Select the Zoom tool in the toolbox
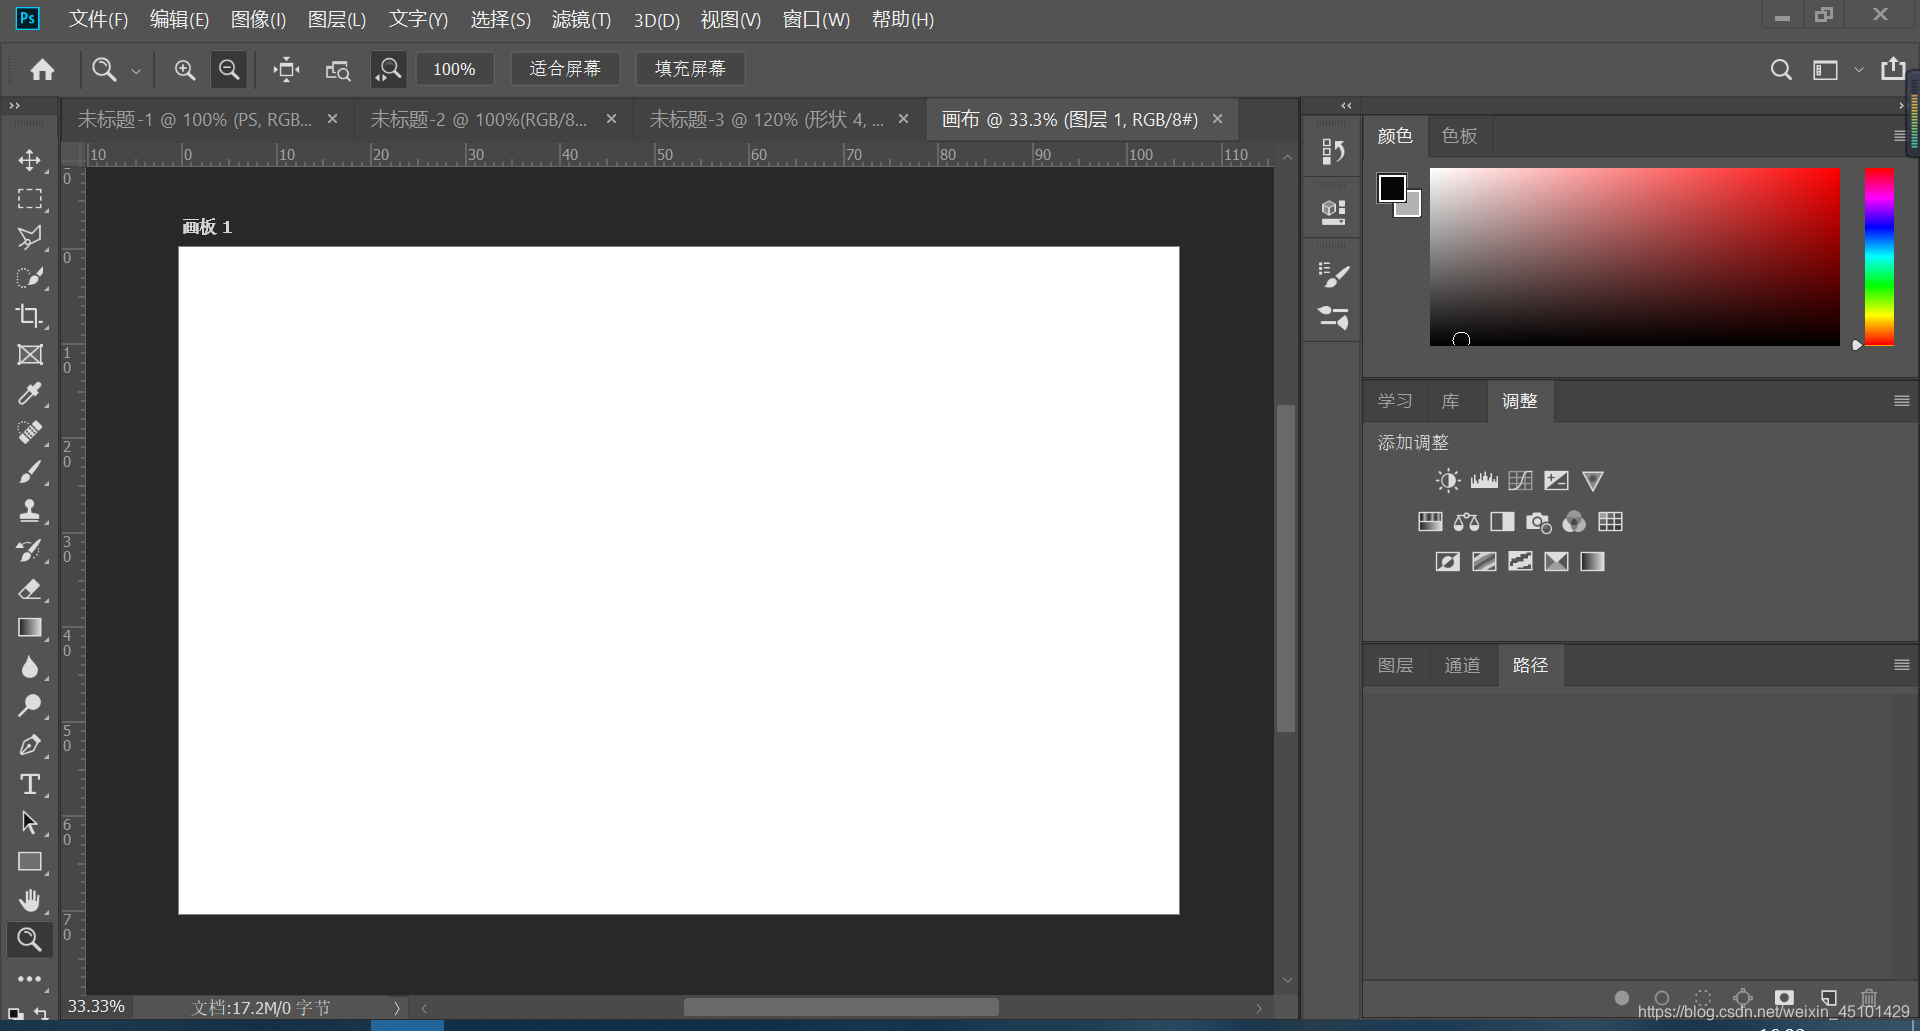This screenshot has width=1920, height=1031. pos(30,940)
